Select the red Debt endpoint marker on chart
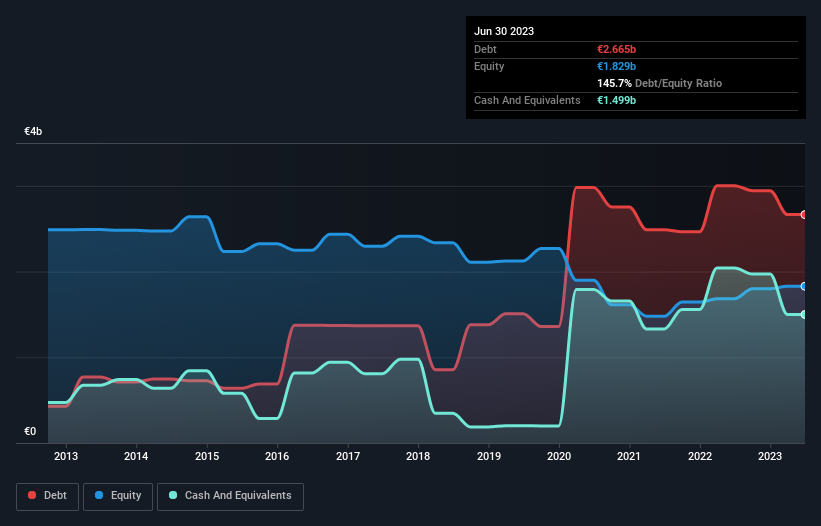This screenshot has width=821, height=526. coord(804,215)
